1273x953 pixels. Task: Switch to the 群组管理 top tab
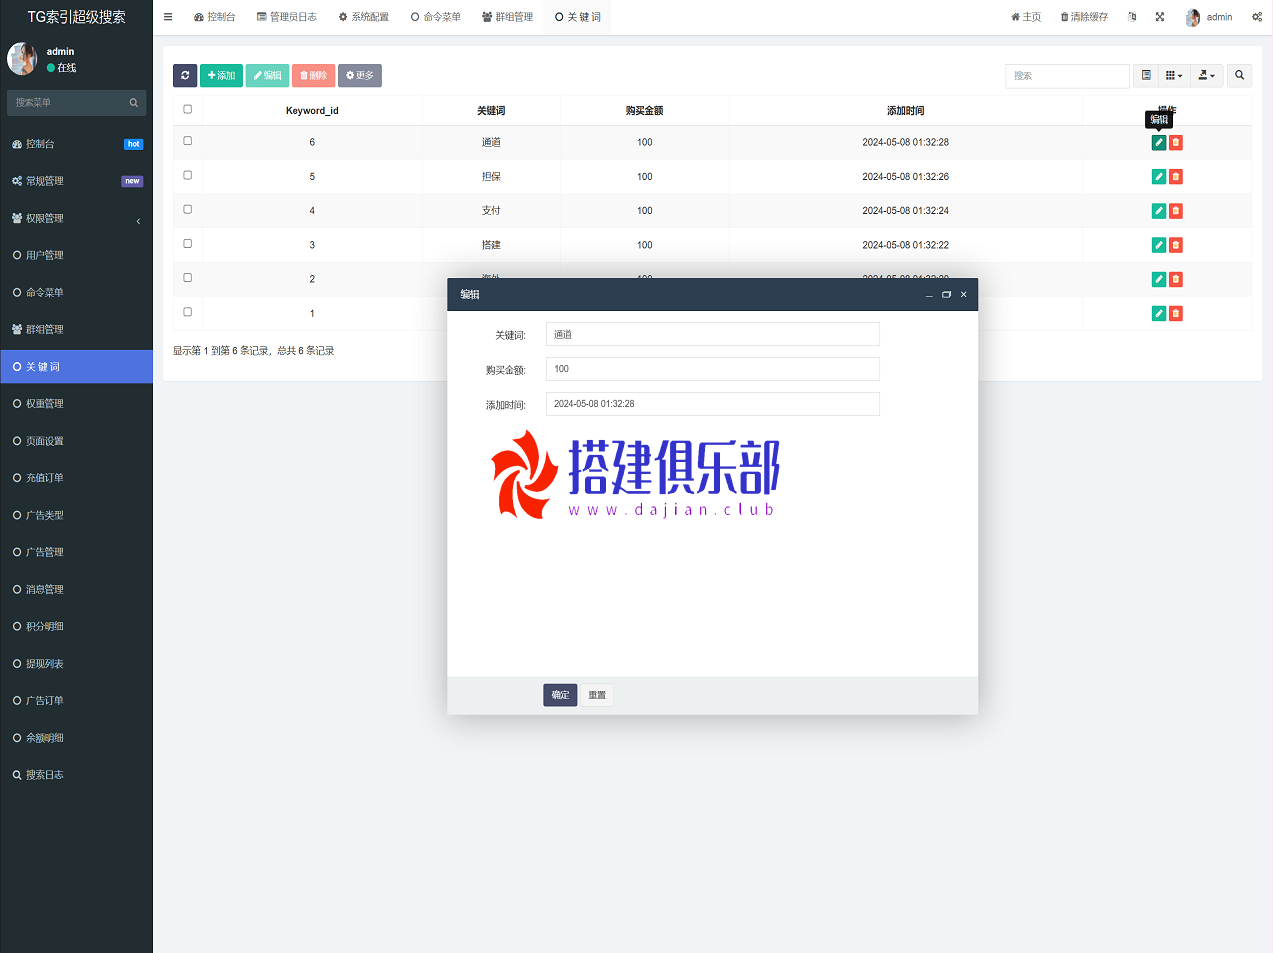pos(508,17)
